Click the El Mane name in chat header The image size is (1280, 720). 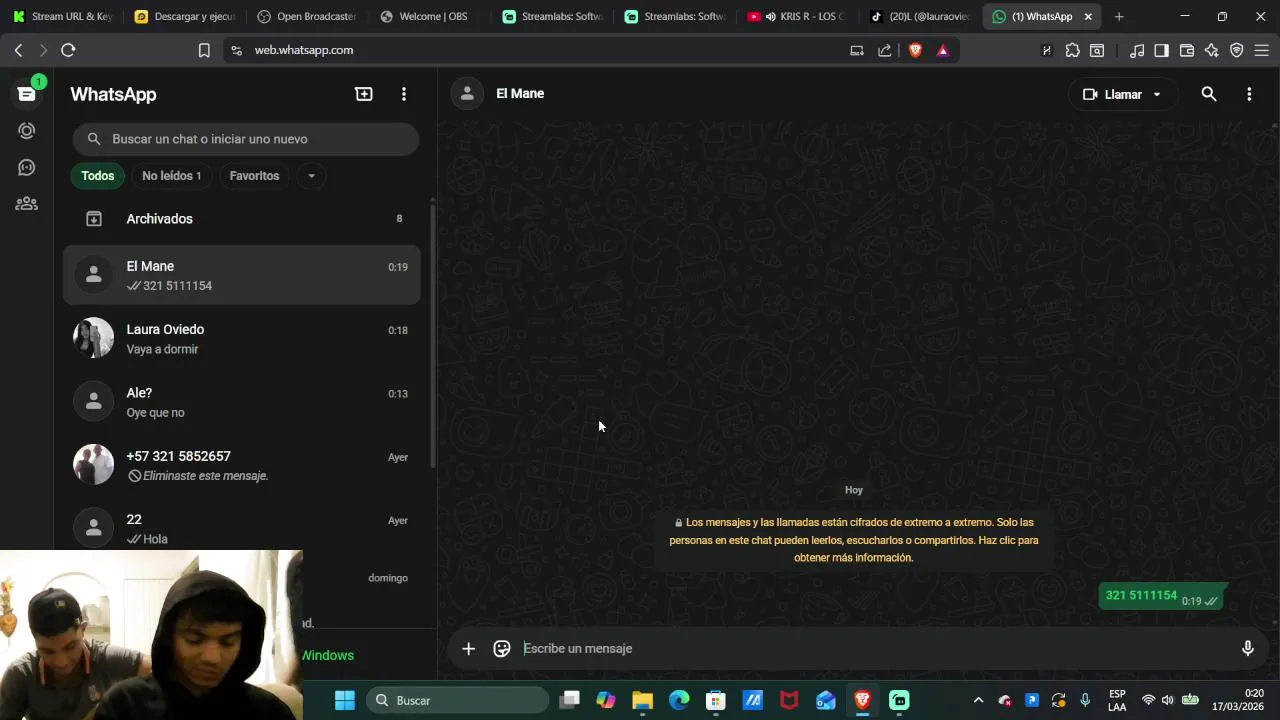[x=520, y=94]
